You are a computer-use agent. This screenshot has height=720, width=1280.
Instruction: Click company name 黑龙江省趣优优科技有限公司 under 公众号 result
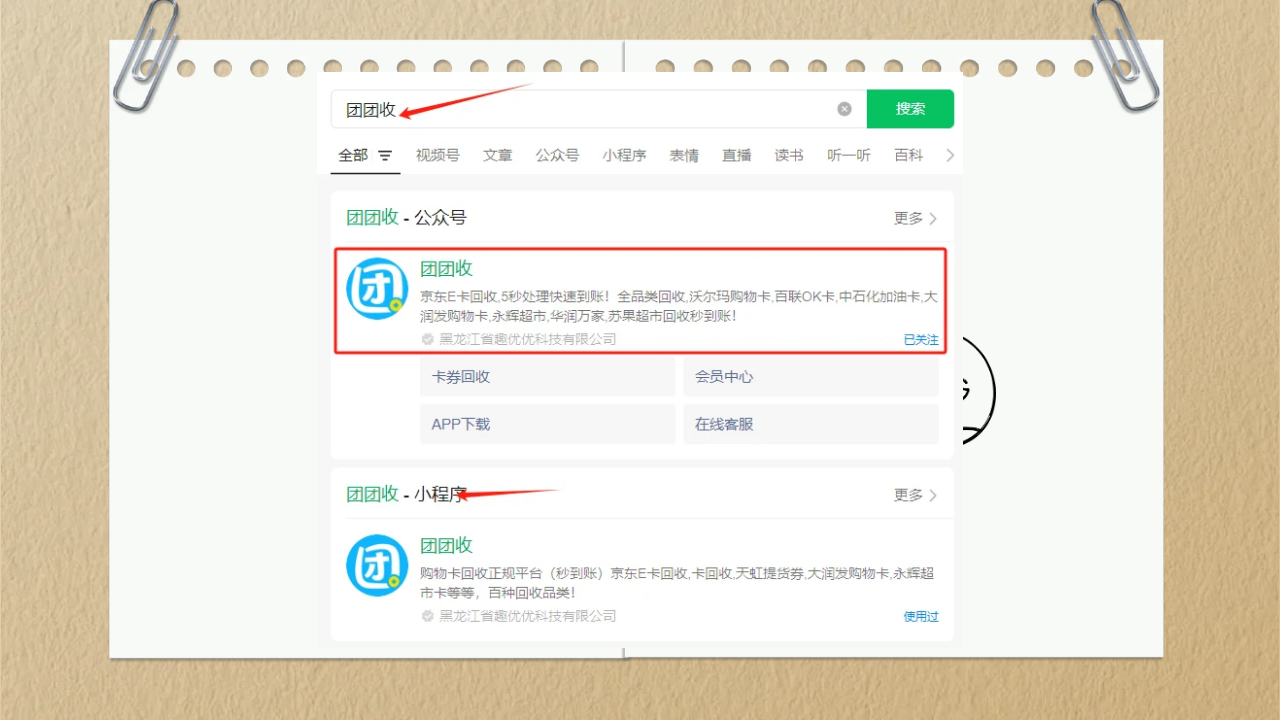[528, 339]
